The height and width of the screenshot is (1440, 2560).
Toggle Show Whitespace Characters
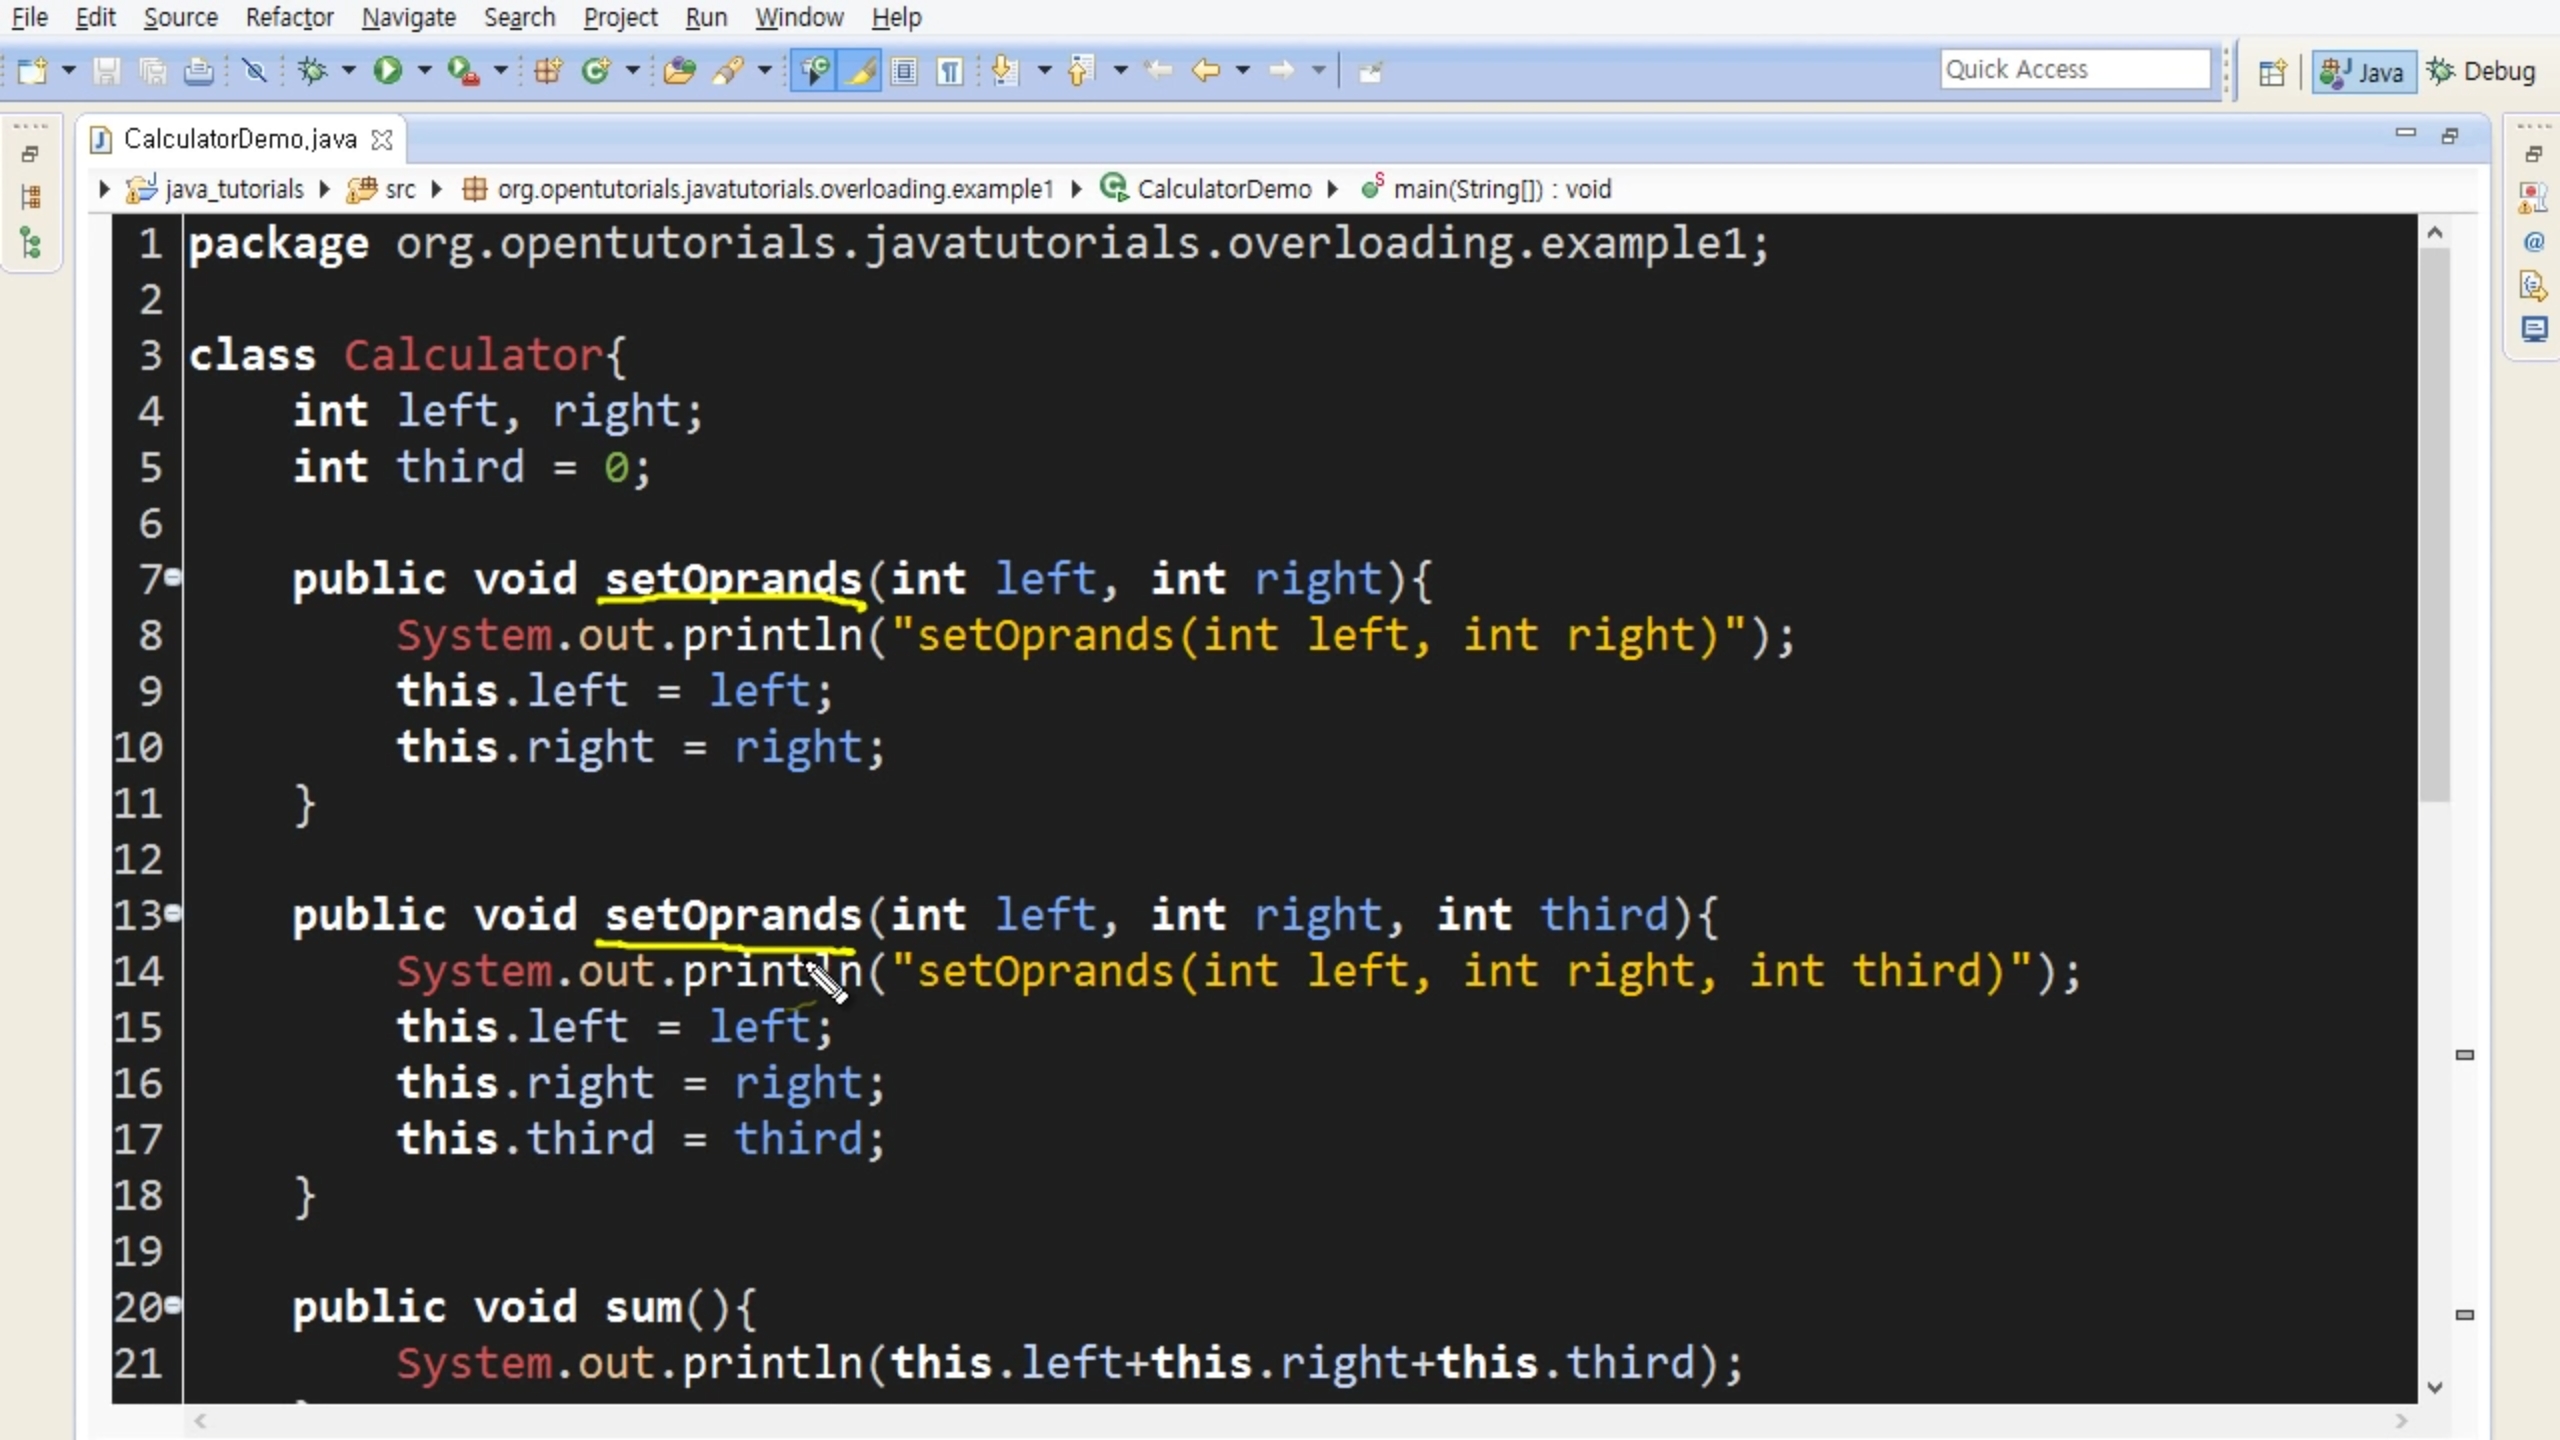(950, 71)
